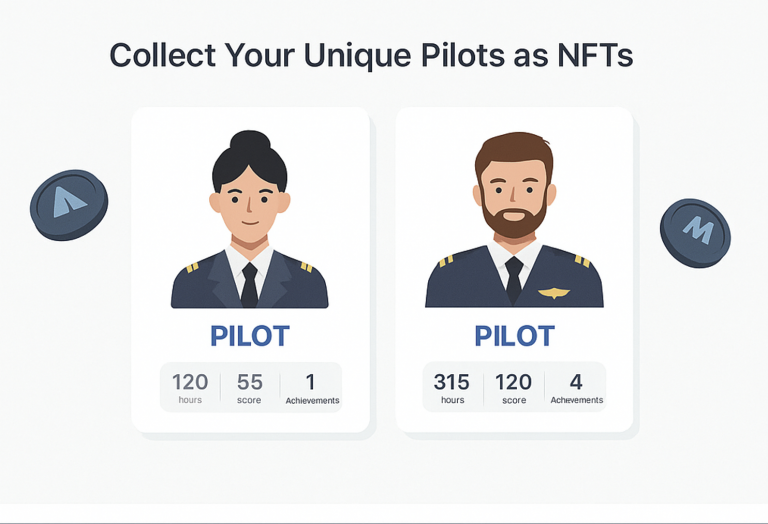Click the stats bar on the female pilot card
The height and width of the screenshot is (524, 768).
(x=251, y=387)
